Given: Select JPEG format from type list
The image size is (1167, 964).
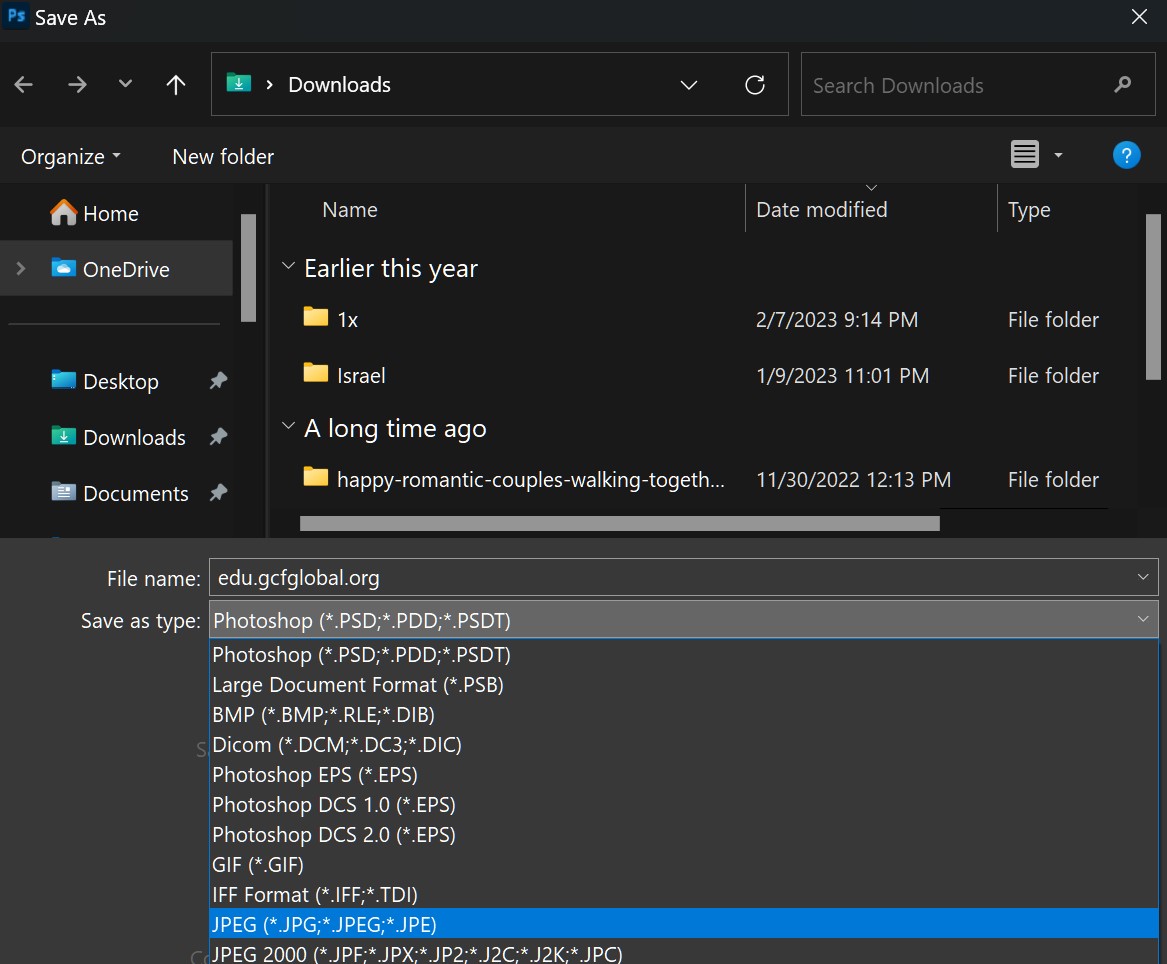Looking at the screenshot, I should (324, 924).
